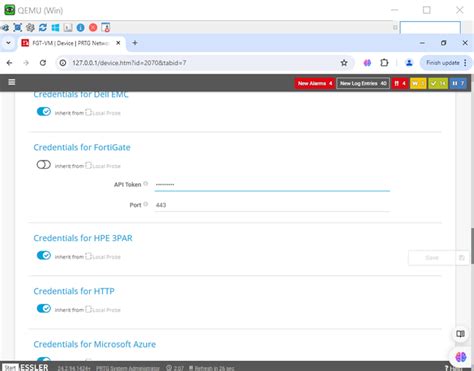Click the page vertical scrollbar thumb
Viewport: 474px width, 371px height.
pyautogui.click(x=472, y=246)
